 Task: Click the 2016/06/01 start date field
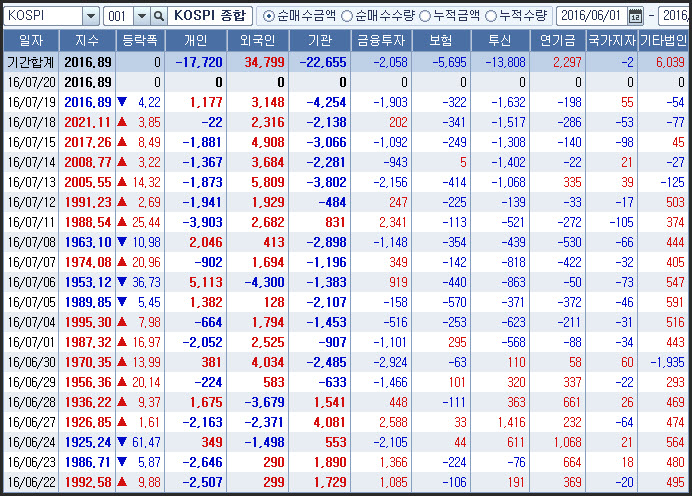coord(592,16)
